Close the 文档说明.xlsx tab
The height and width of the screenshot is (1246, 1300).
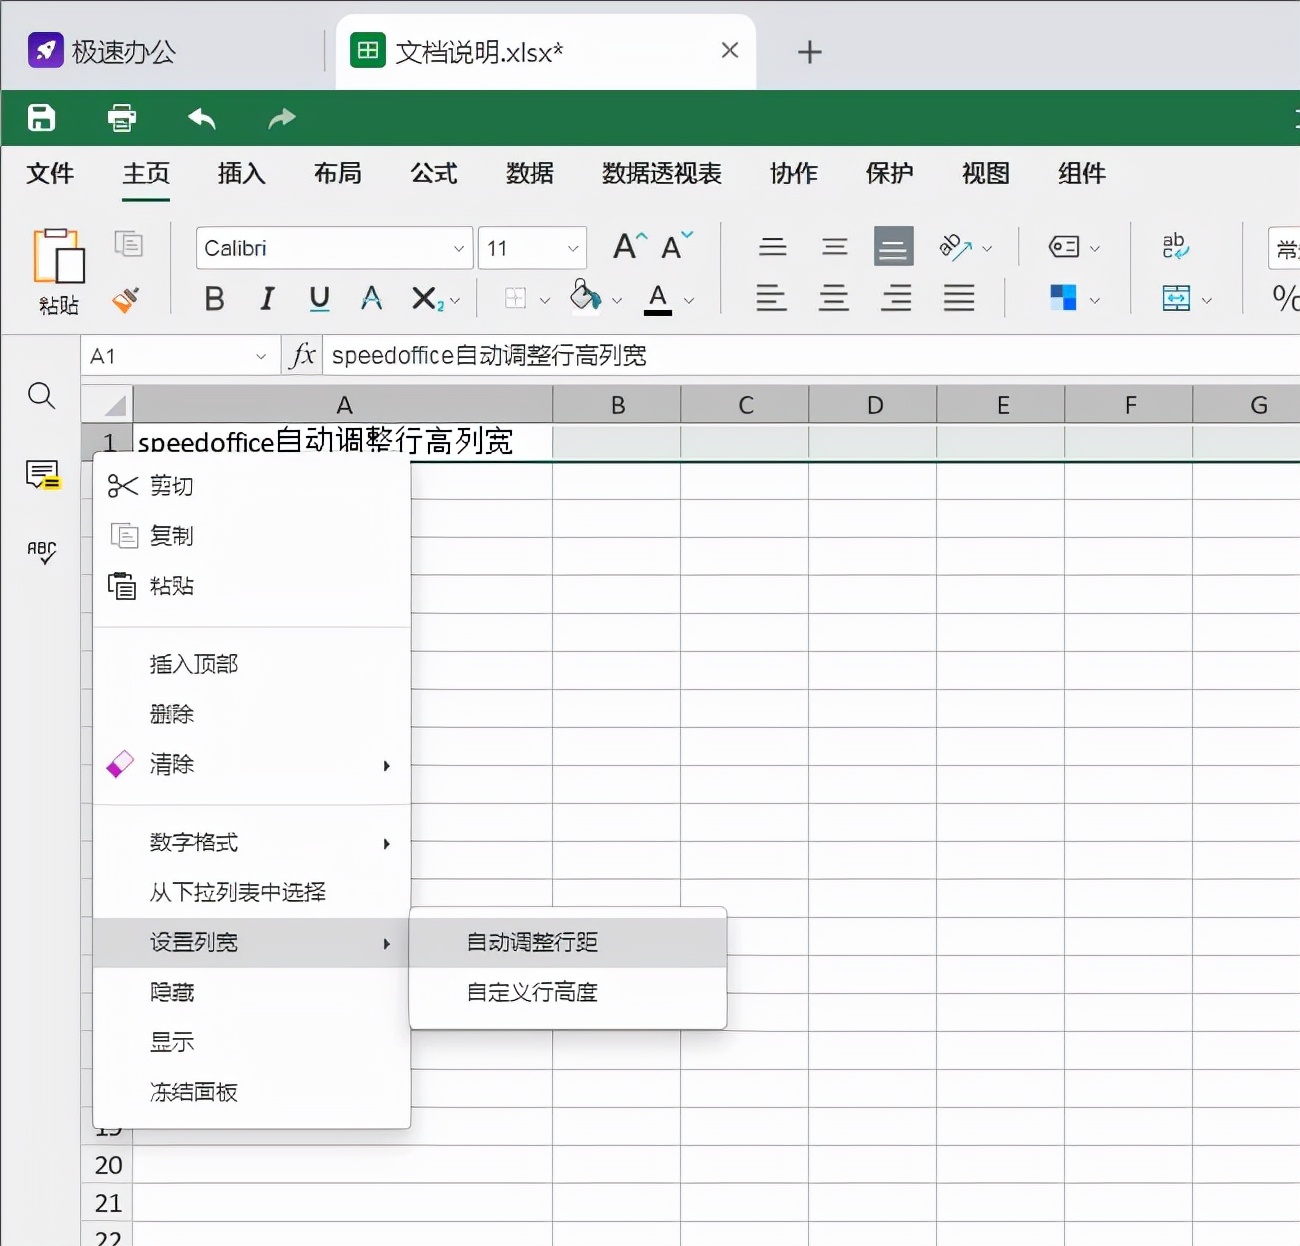pos(730,50)
